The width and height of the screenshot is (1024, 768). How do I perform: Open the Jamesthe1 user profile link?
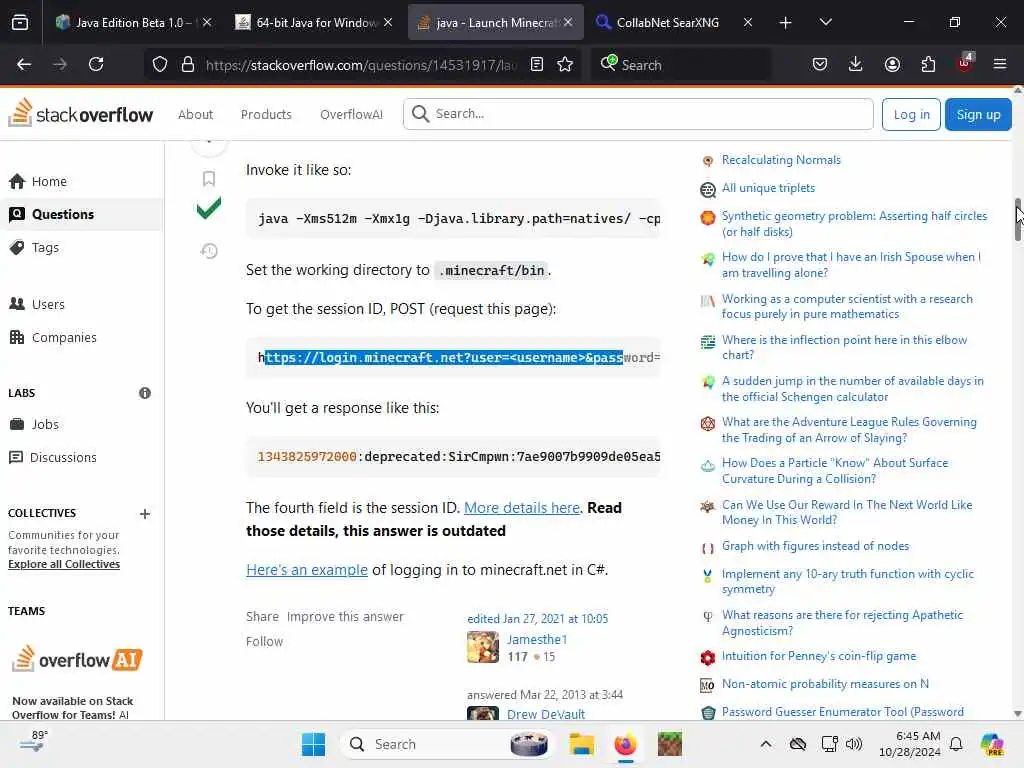coord(537,640)
